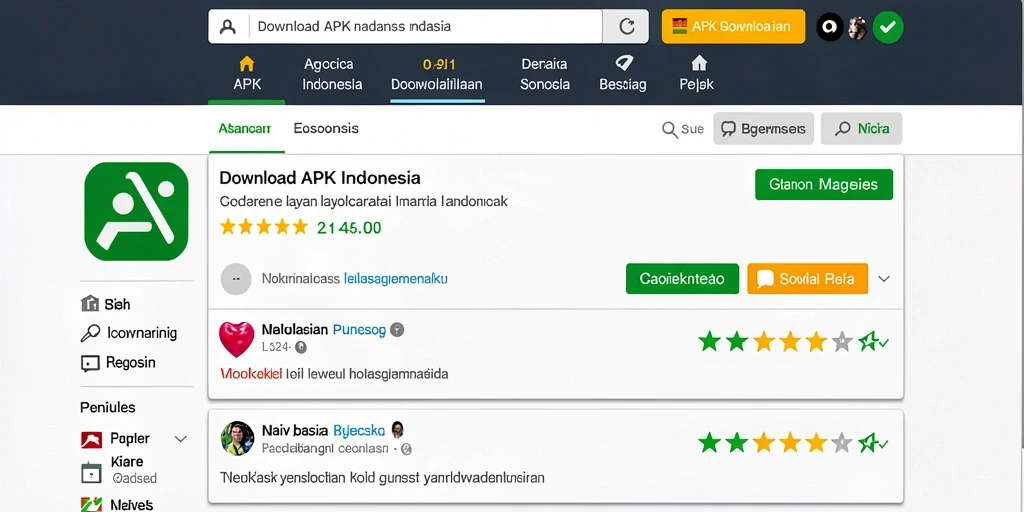
Task: Click the red heart review avatar
Action: pos(236,339)
